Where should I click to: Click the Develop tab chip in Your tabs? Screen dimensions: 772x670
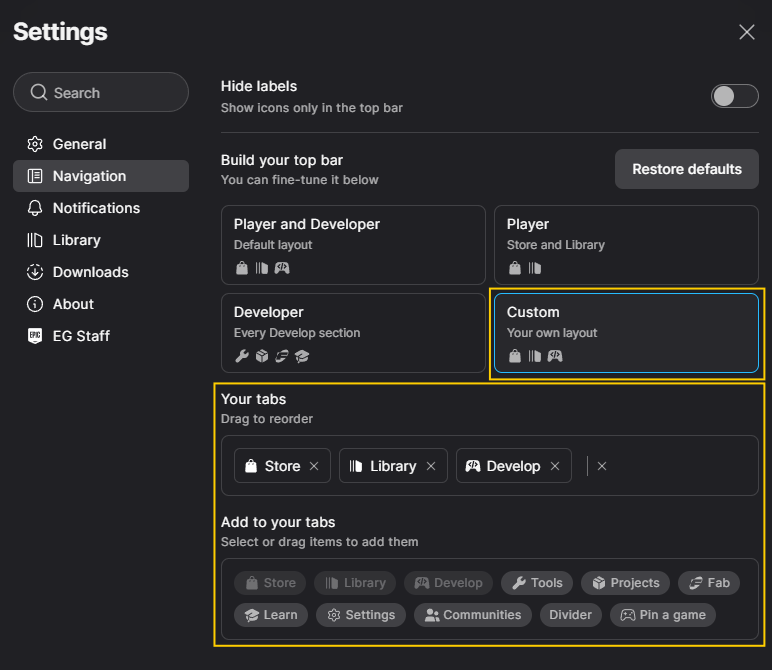click(514, 466)
